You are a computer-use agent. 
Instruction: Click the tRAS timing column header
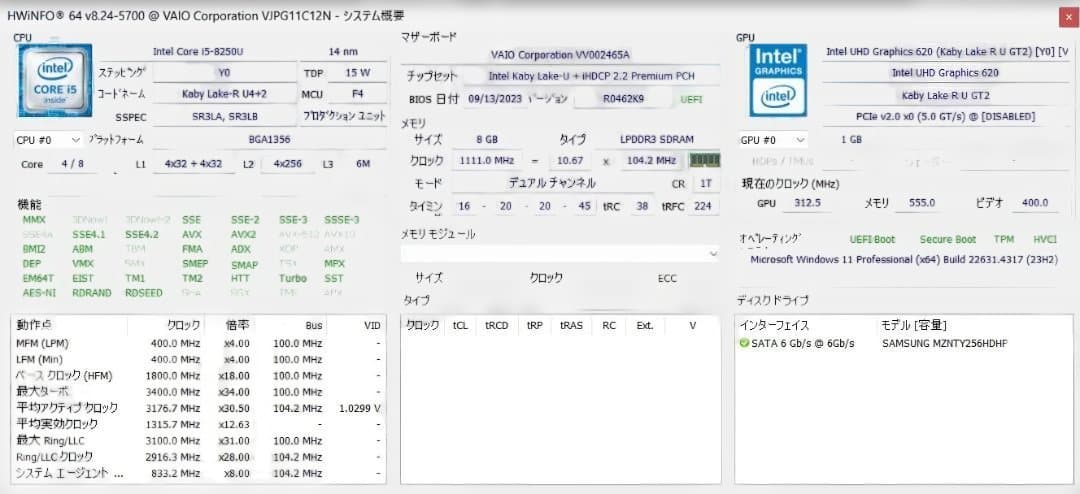pyautogui.click(x=571, y=325)
